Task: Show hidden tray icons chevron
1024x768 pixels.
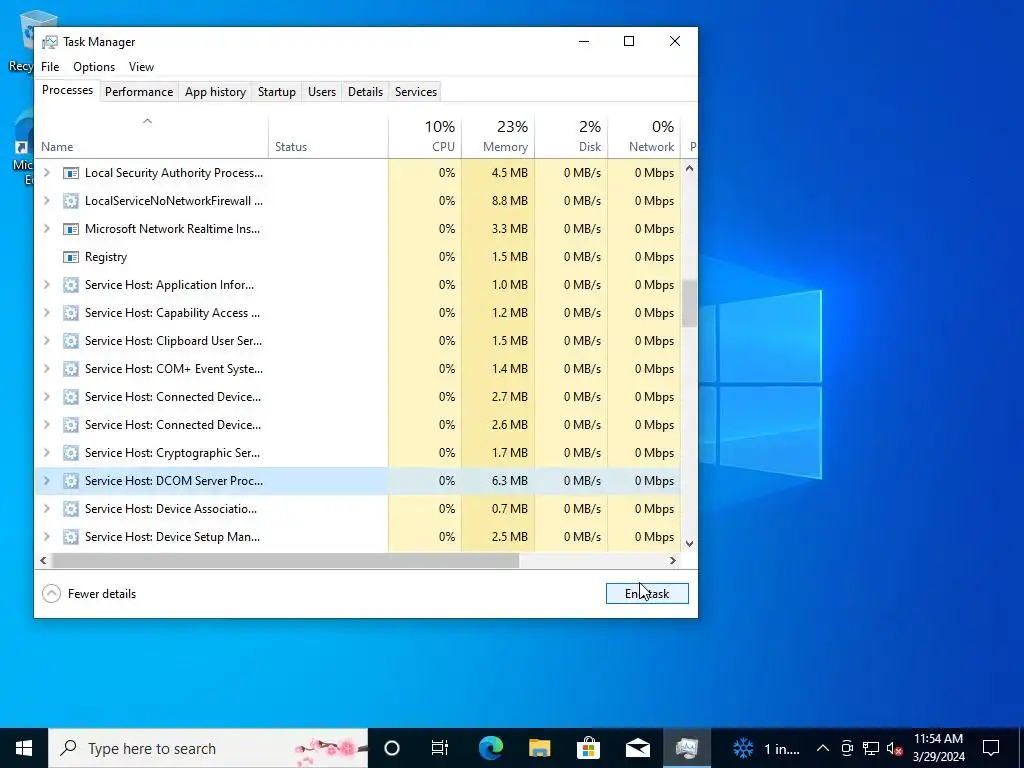Action: pos(823,748)
